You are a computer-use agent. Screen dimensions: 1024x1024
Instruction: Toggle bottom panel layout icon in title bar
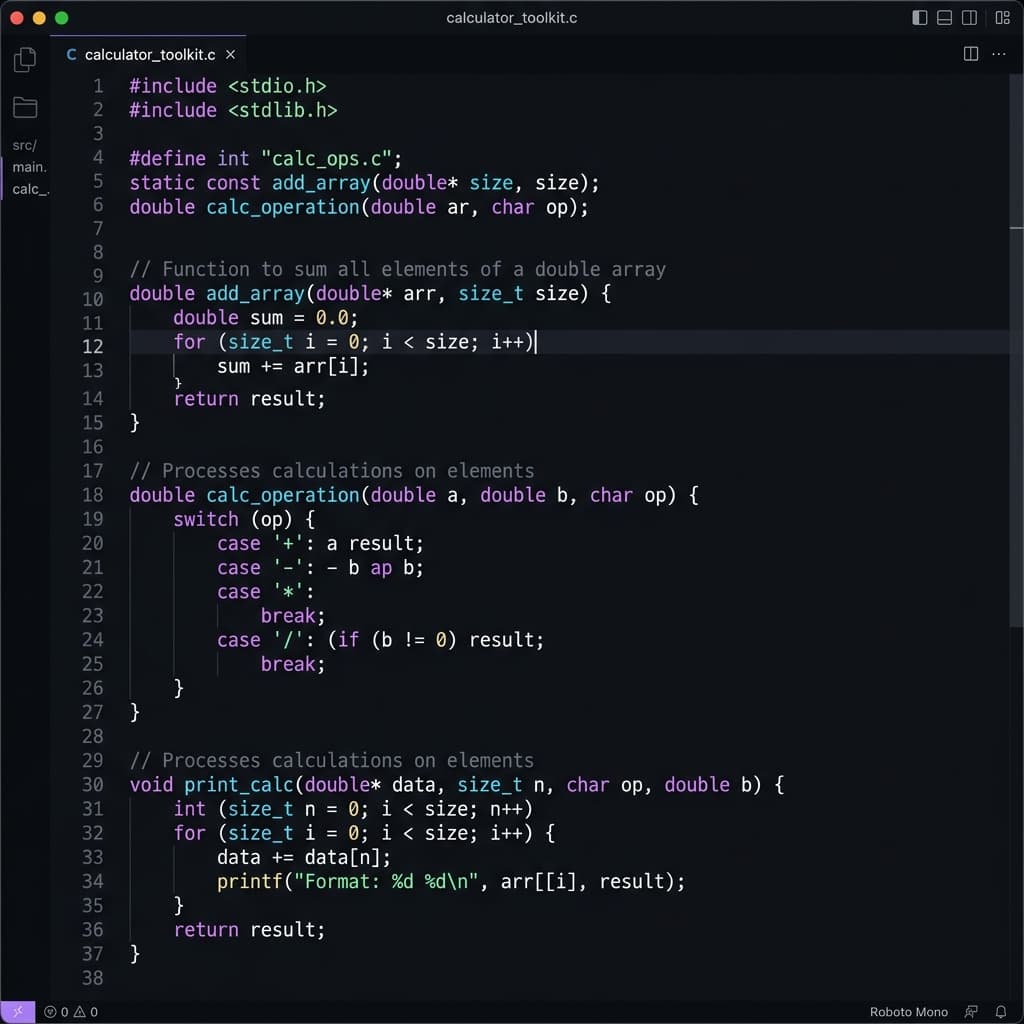(x=944, y=18)
